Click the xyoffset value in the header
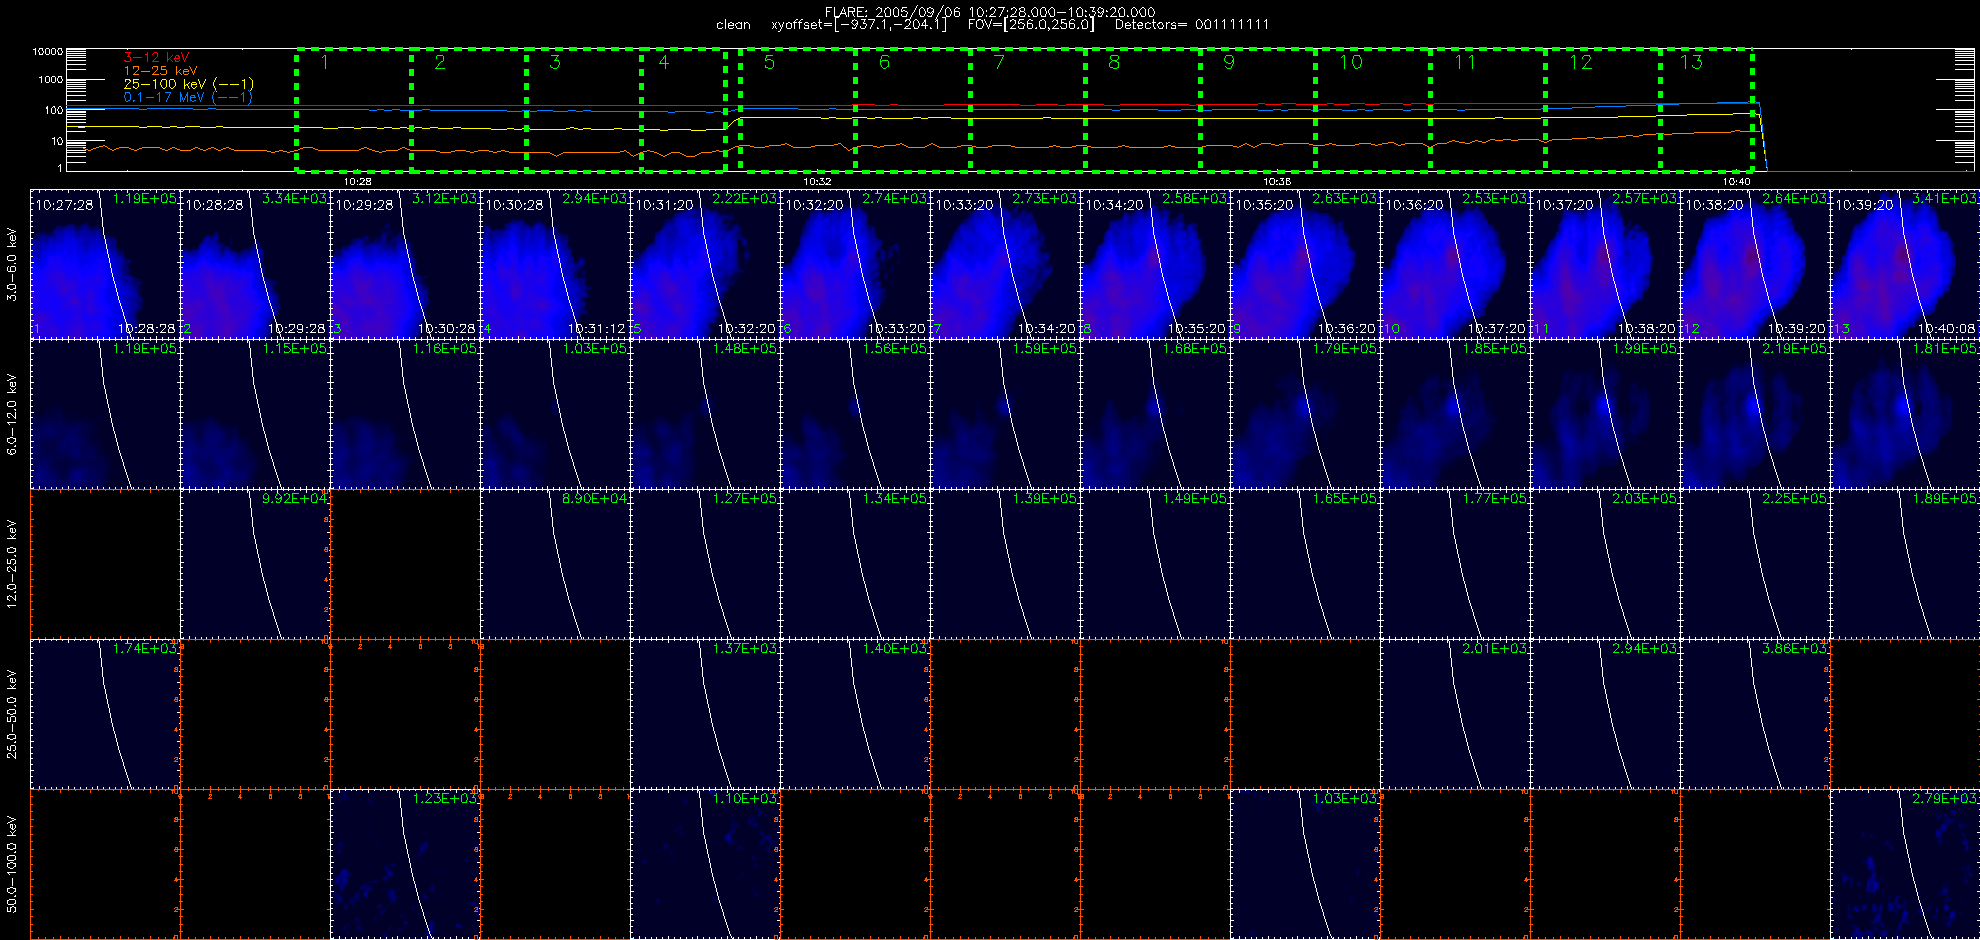 [859, 25]
